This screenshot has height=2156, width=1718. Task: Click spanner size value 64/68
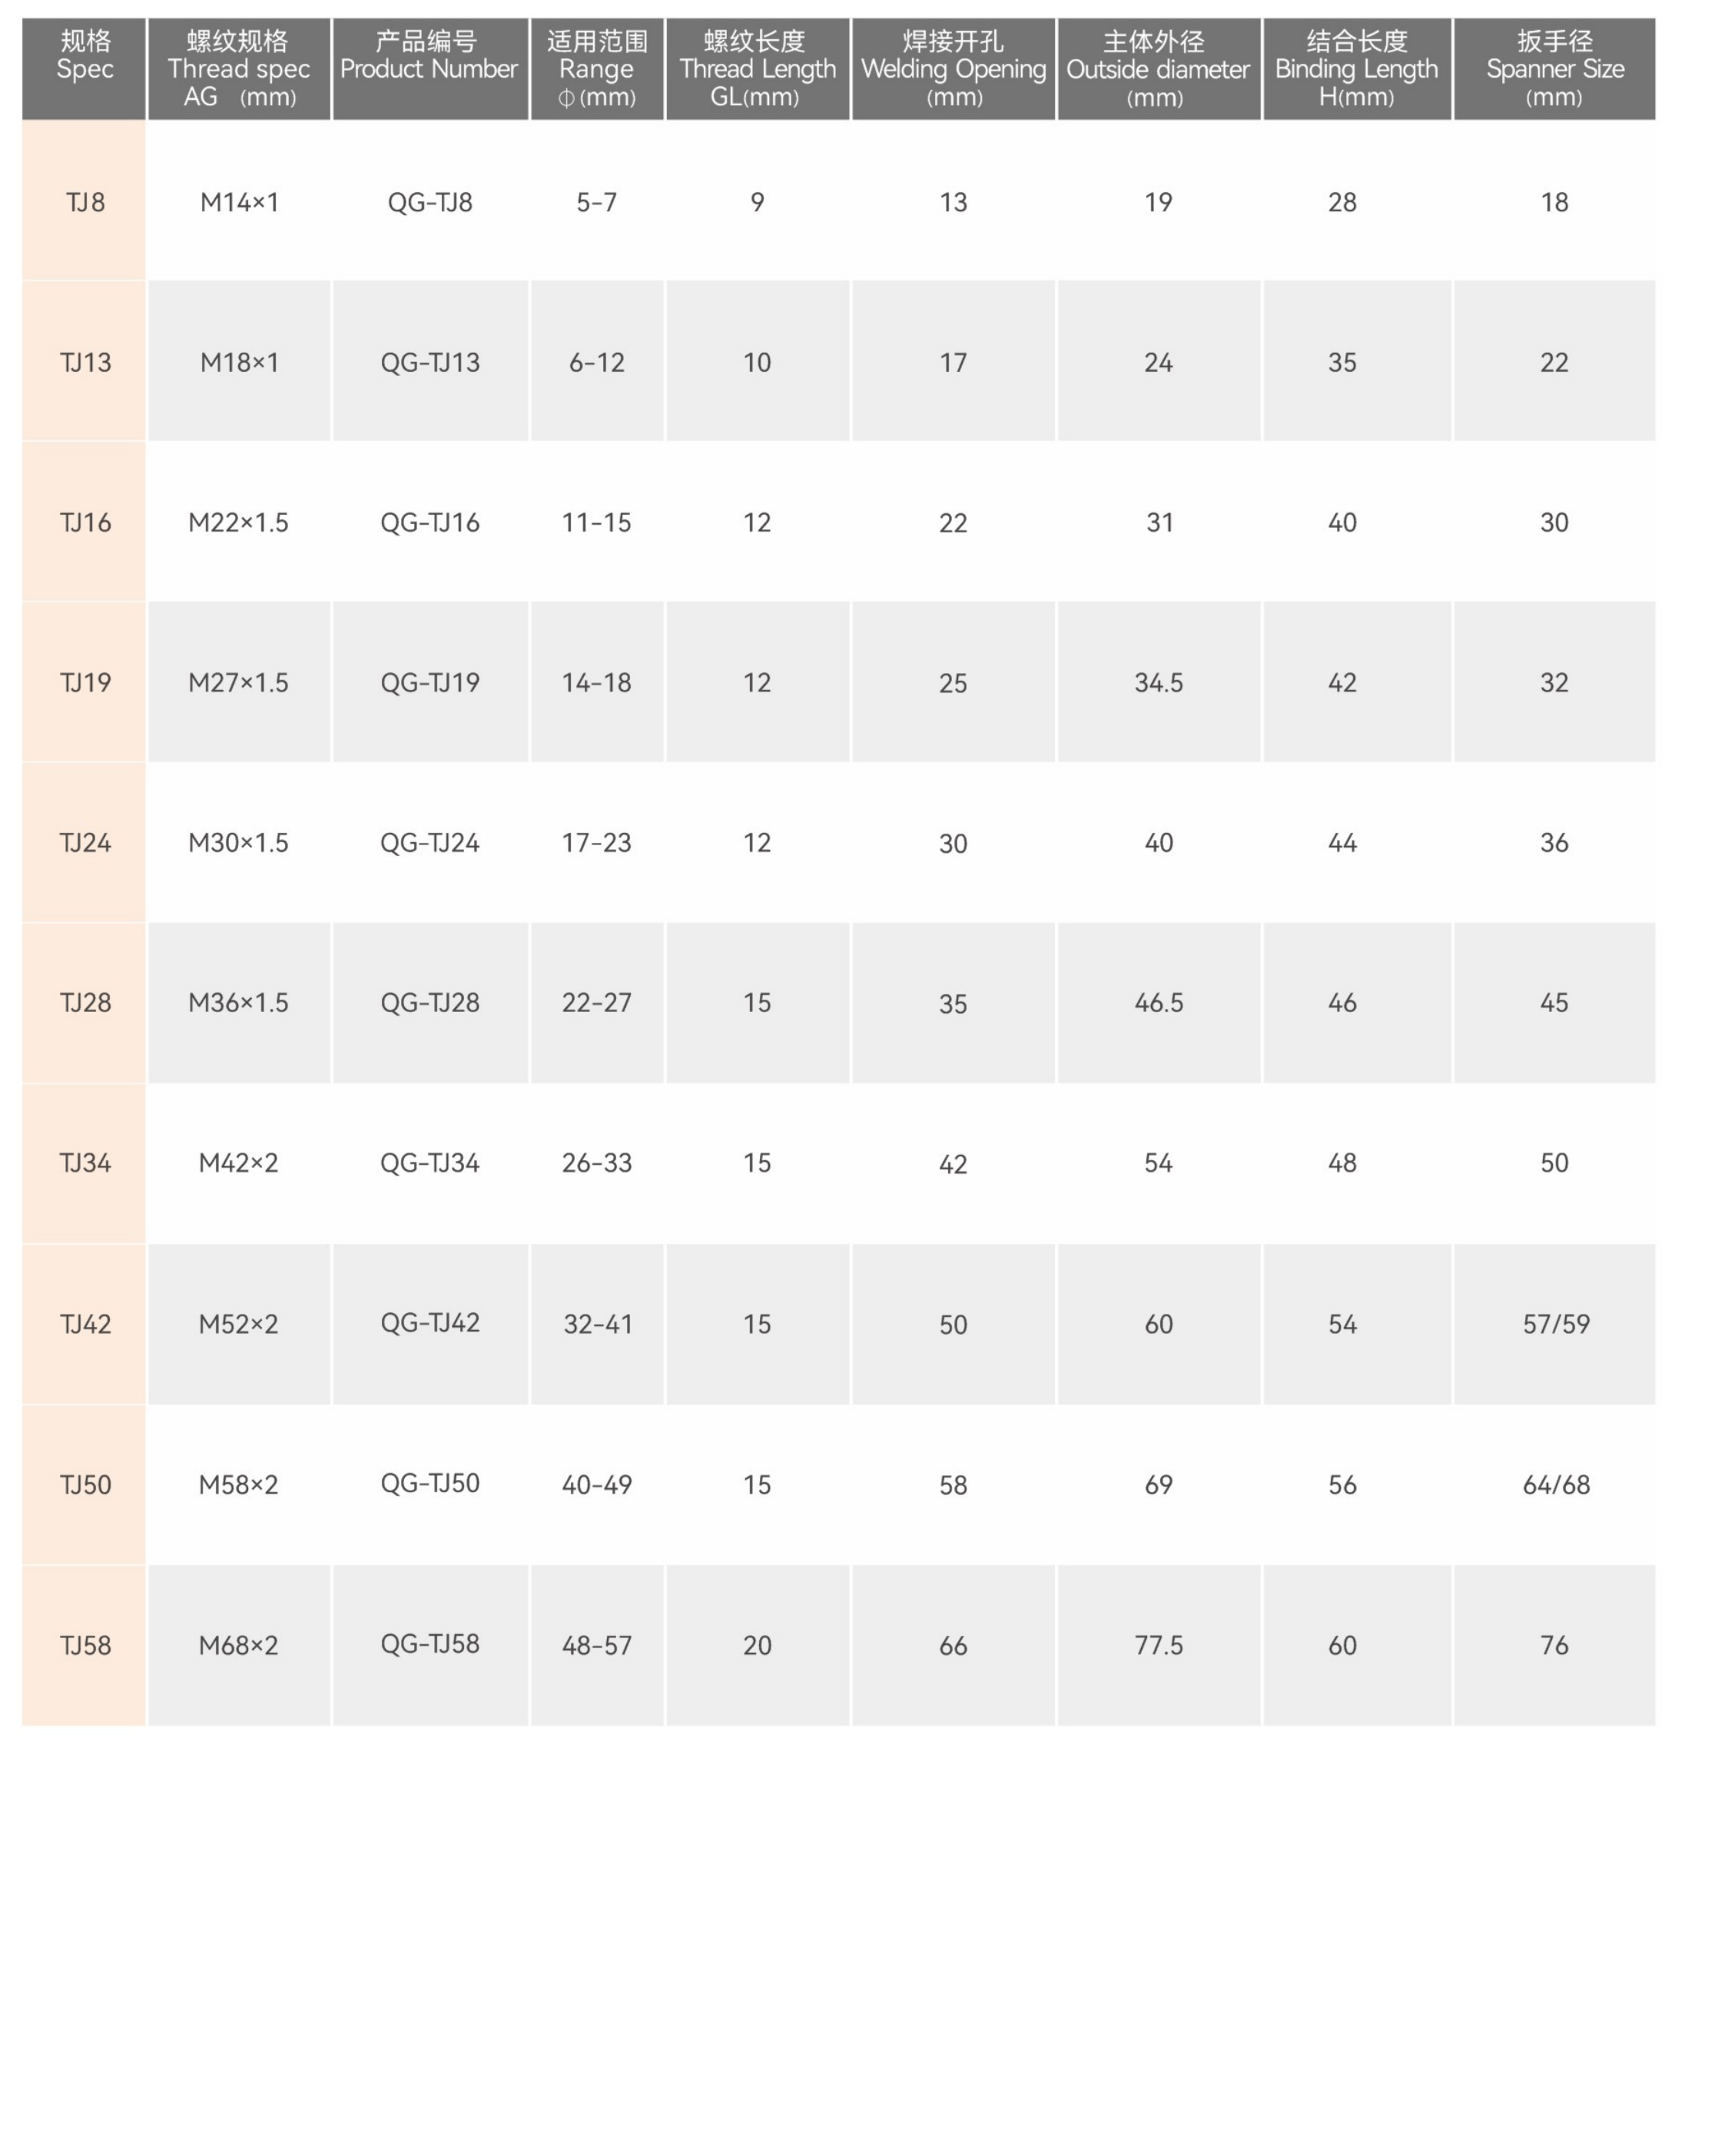(1555, 1484)
